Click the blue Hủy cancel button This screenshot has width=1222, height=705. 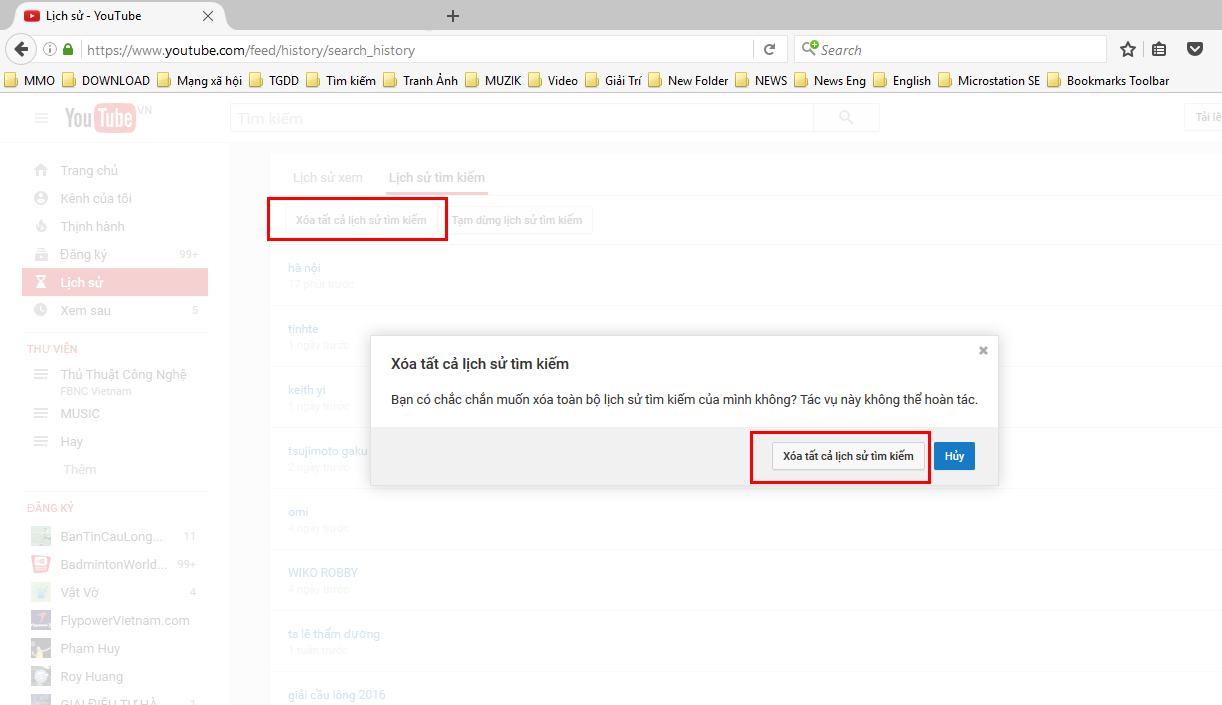pos(954,456)
